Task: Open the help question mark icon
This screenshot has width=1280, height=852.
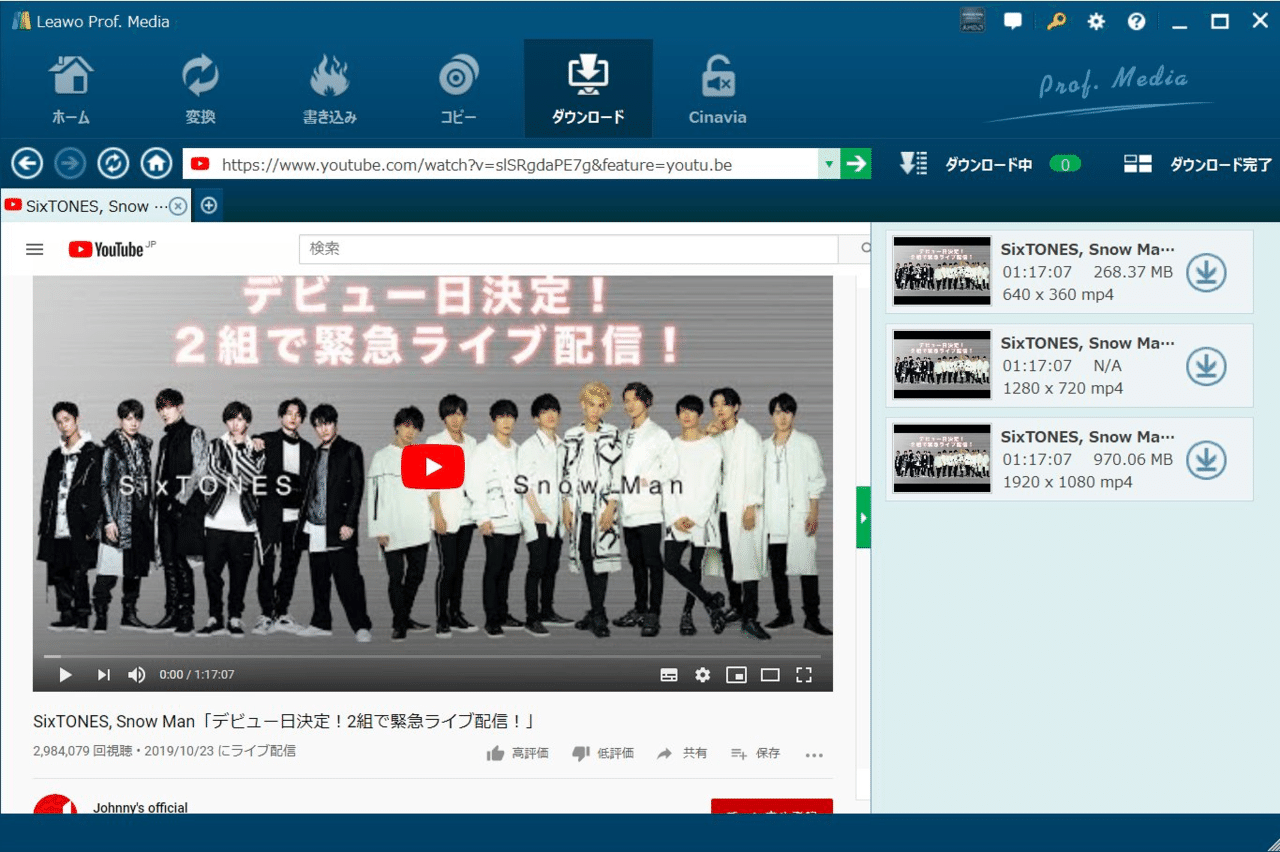Action: (1136, 21)
